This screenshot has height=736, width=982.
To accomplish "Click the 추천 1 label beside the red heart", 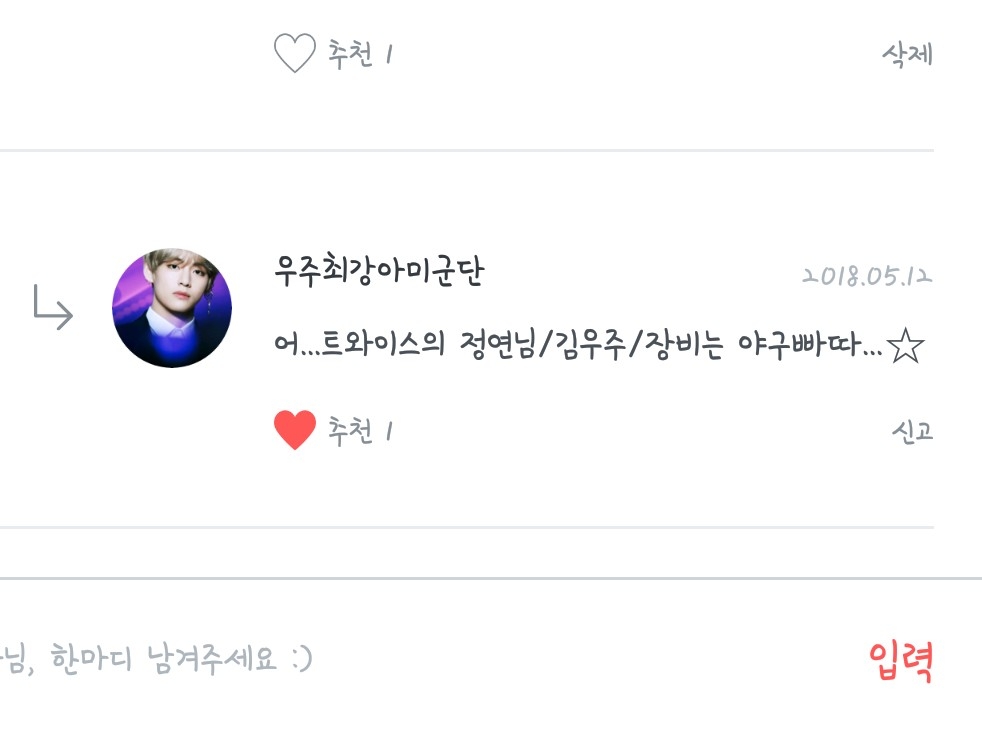I will [360, 431].
